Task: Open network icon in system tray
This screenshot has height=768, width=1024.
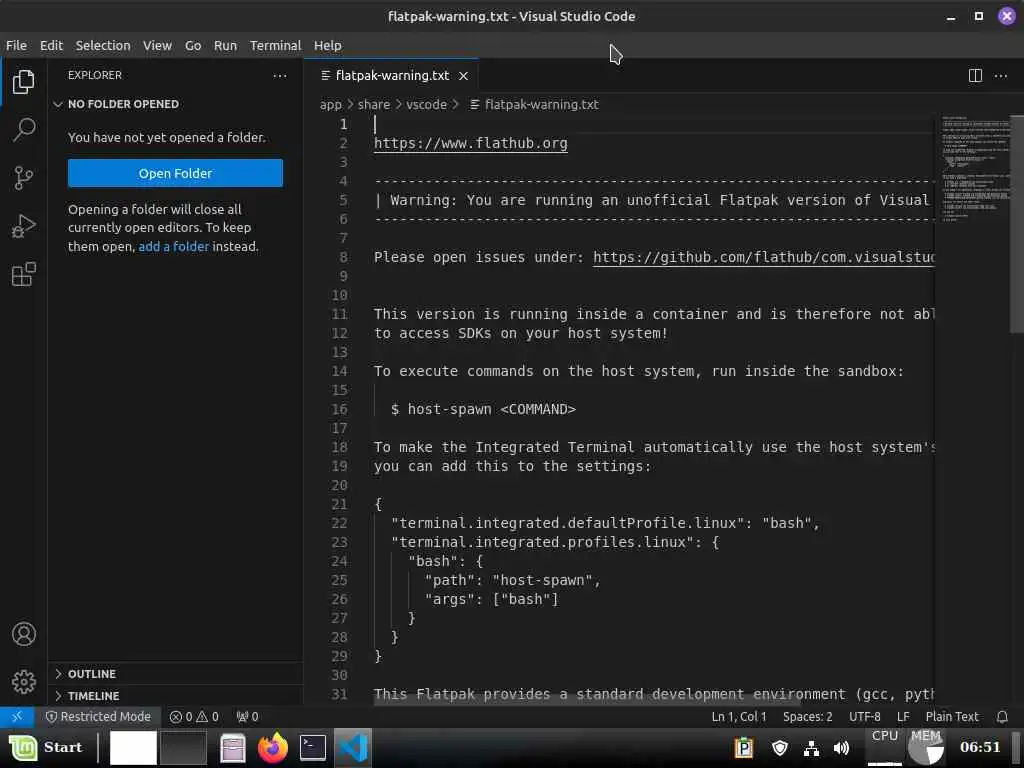Action: [811, 748]
